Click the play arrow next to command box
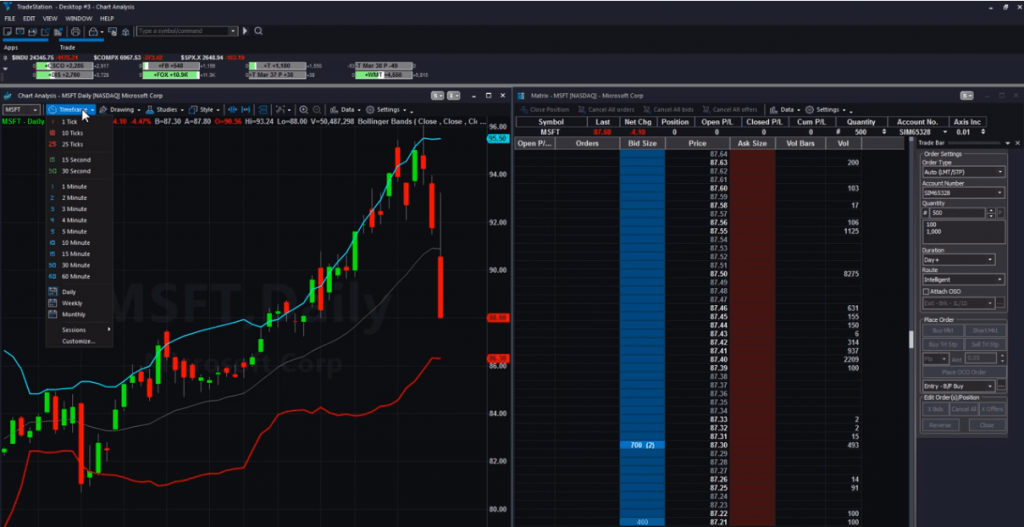Screen dimensions: 1024x527 coord(246,31)
